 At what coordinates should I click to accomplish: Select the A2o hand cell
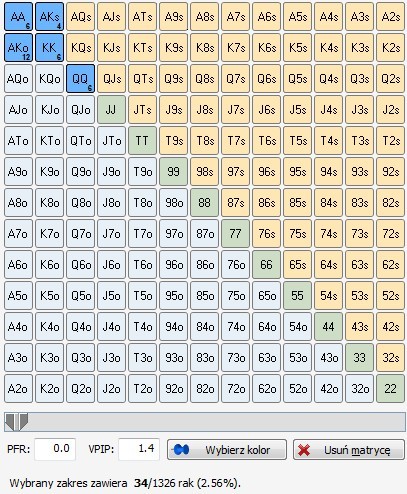click(x=18, y=389)
